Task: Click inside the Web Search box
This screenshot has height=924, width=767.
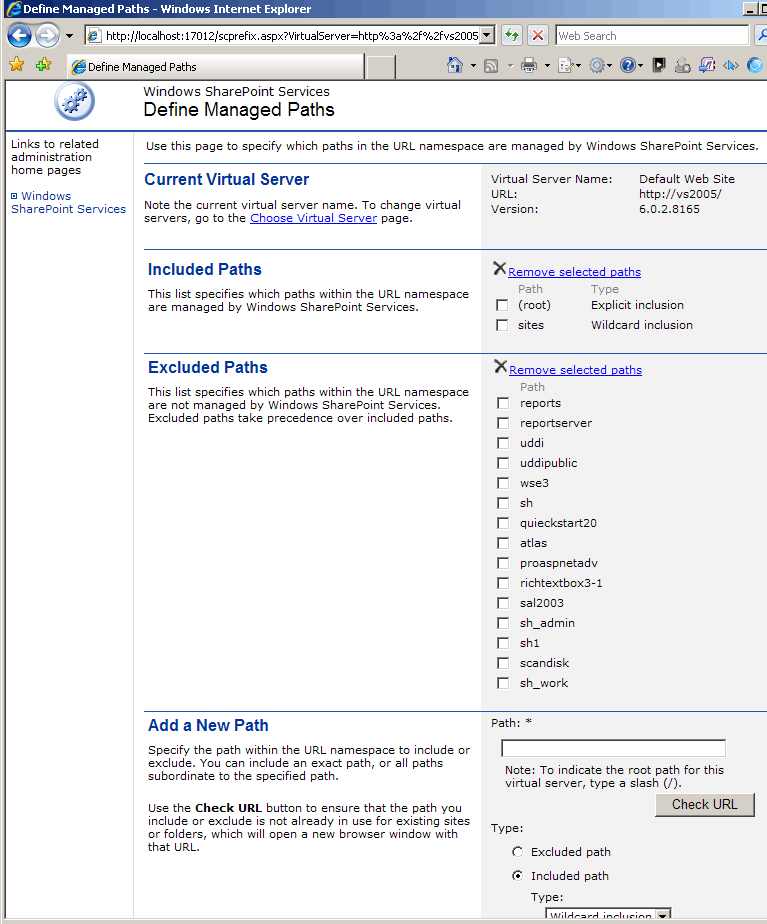Action: (x=652, y=35)
